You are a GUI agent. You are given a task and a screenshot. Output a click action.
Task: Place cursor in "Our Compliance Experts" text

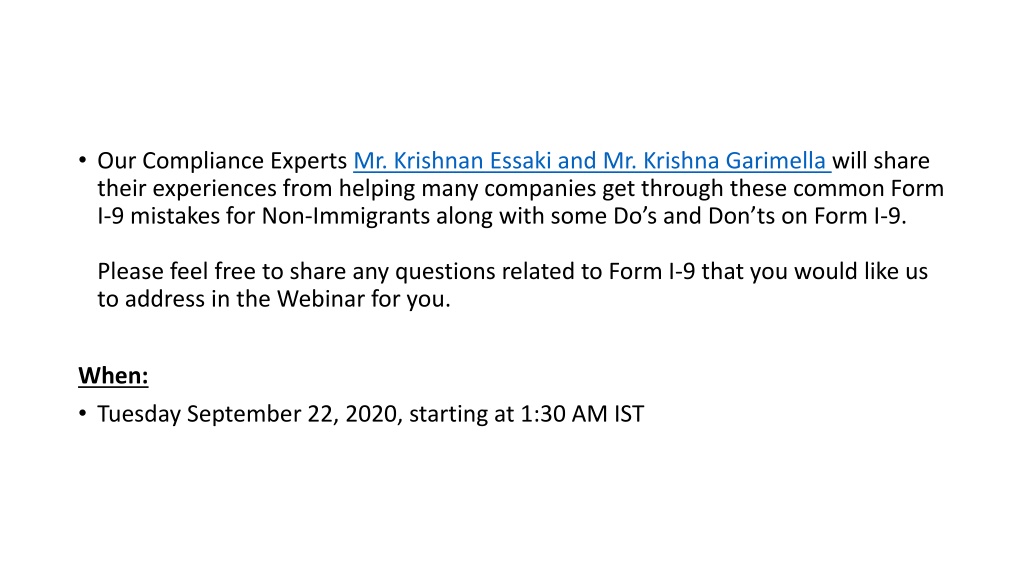(x=222, y=161)
